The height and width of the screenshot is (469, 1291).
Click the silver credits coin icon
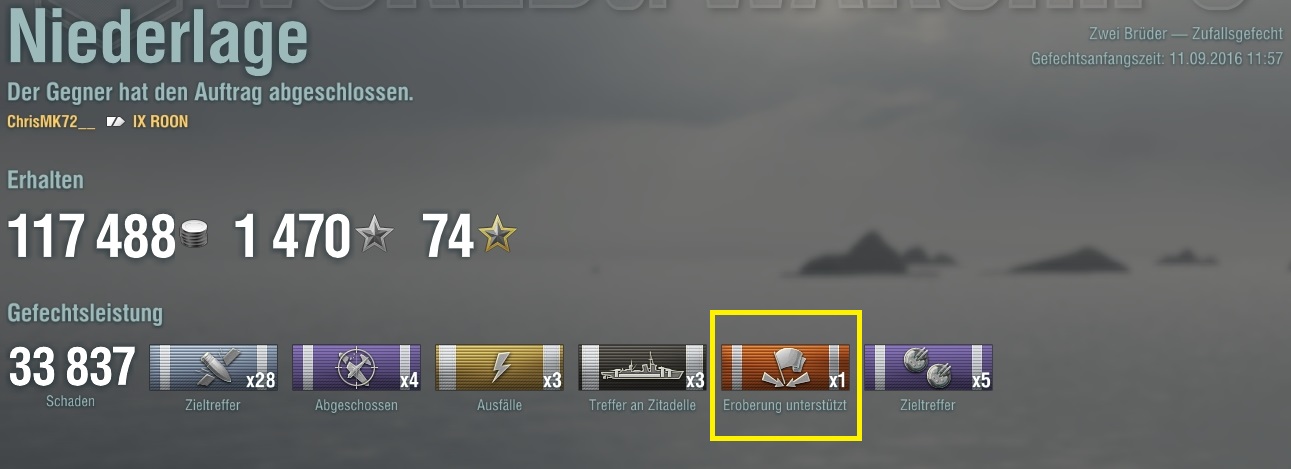pos(197,238)
